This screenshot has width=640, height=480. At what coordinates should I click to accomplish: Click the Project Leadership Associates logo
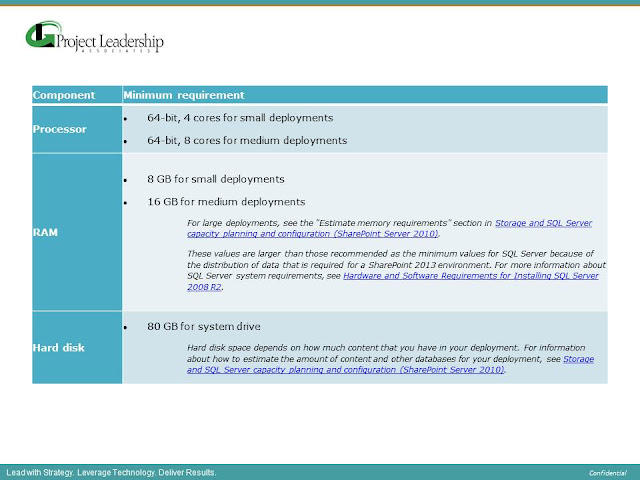[94, 37]
